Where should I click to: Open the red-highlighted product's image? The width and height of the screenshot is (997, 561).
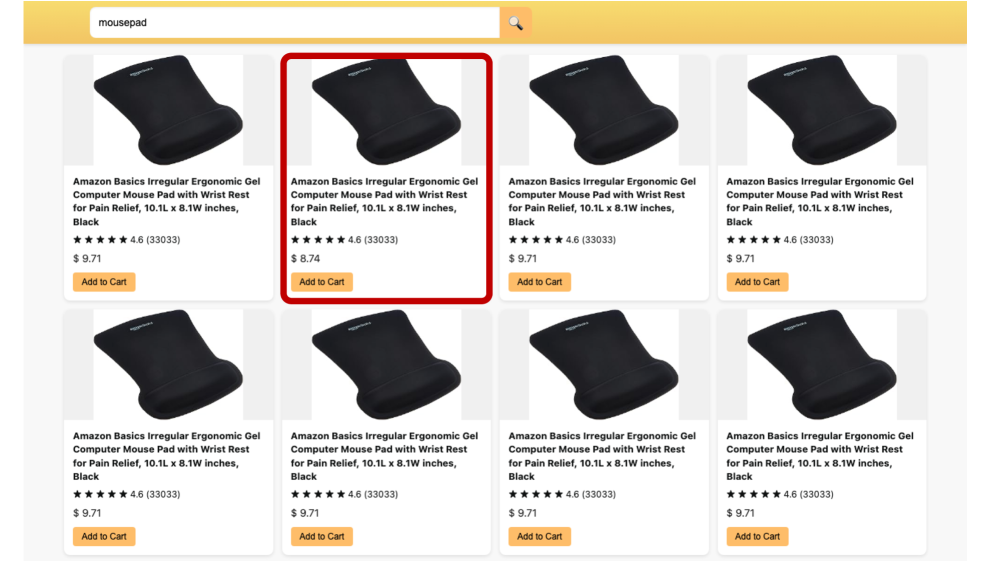(x=386, y=110)
